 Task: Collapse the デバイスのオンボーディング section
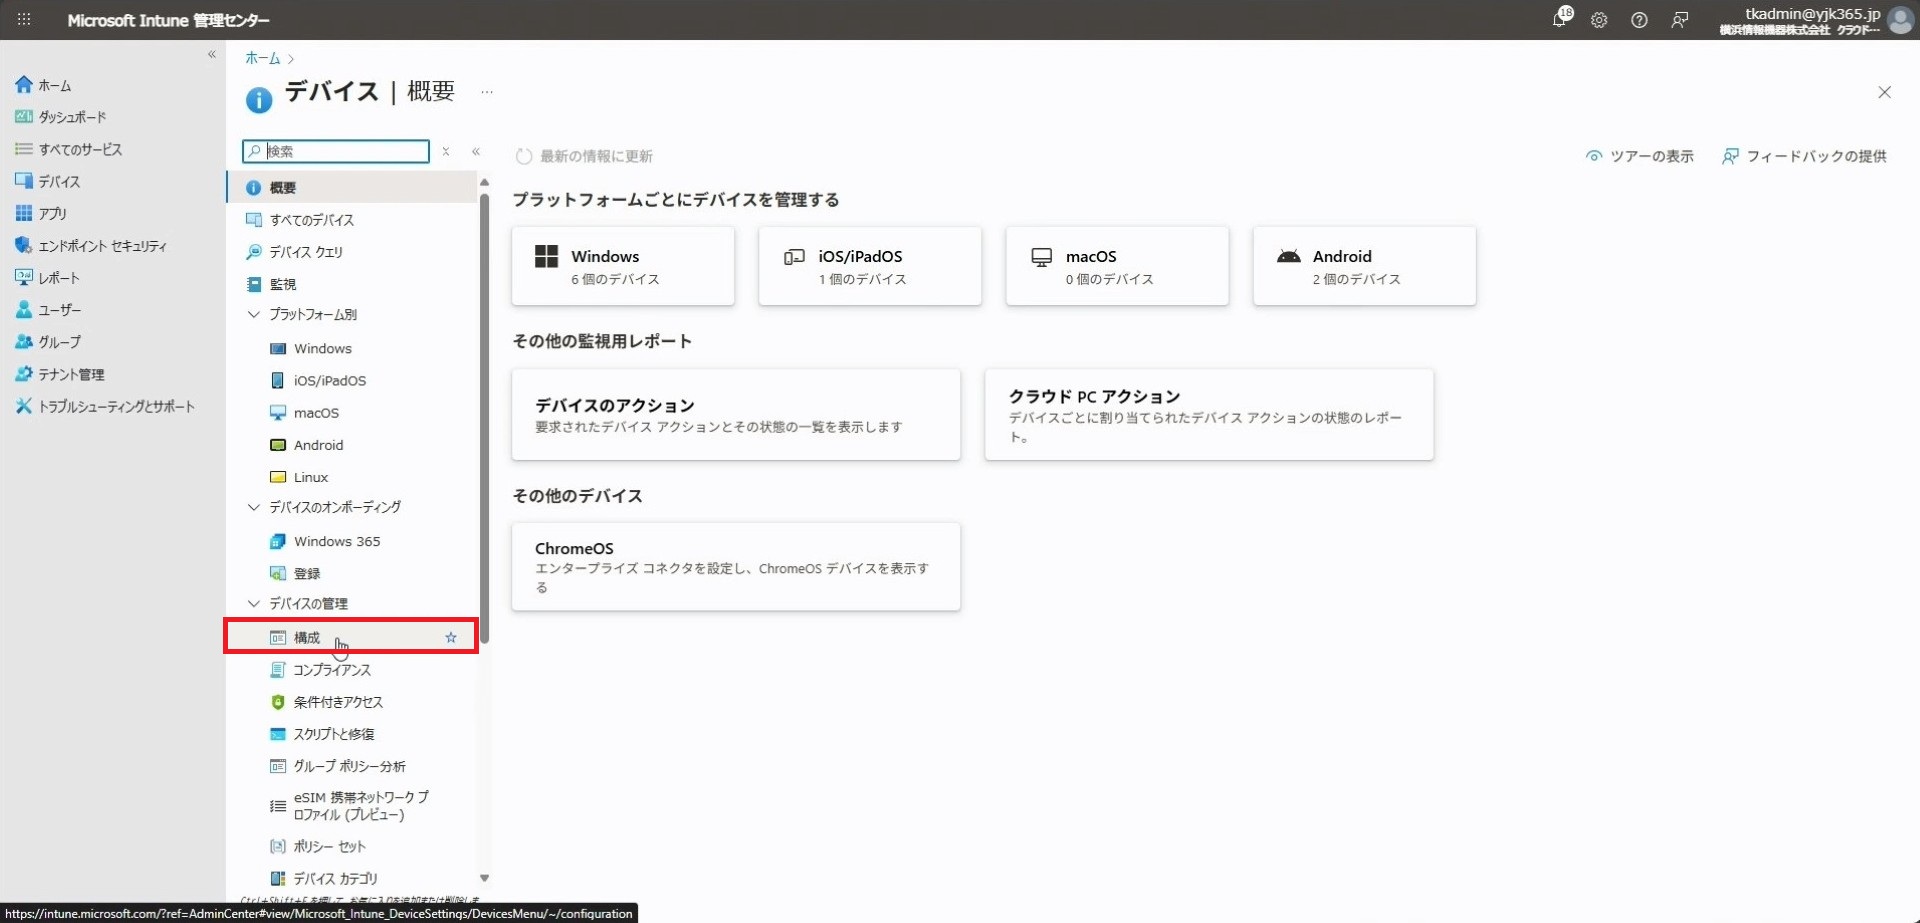(254, 508)
